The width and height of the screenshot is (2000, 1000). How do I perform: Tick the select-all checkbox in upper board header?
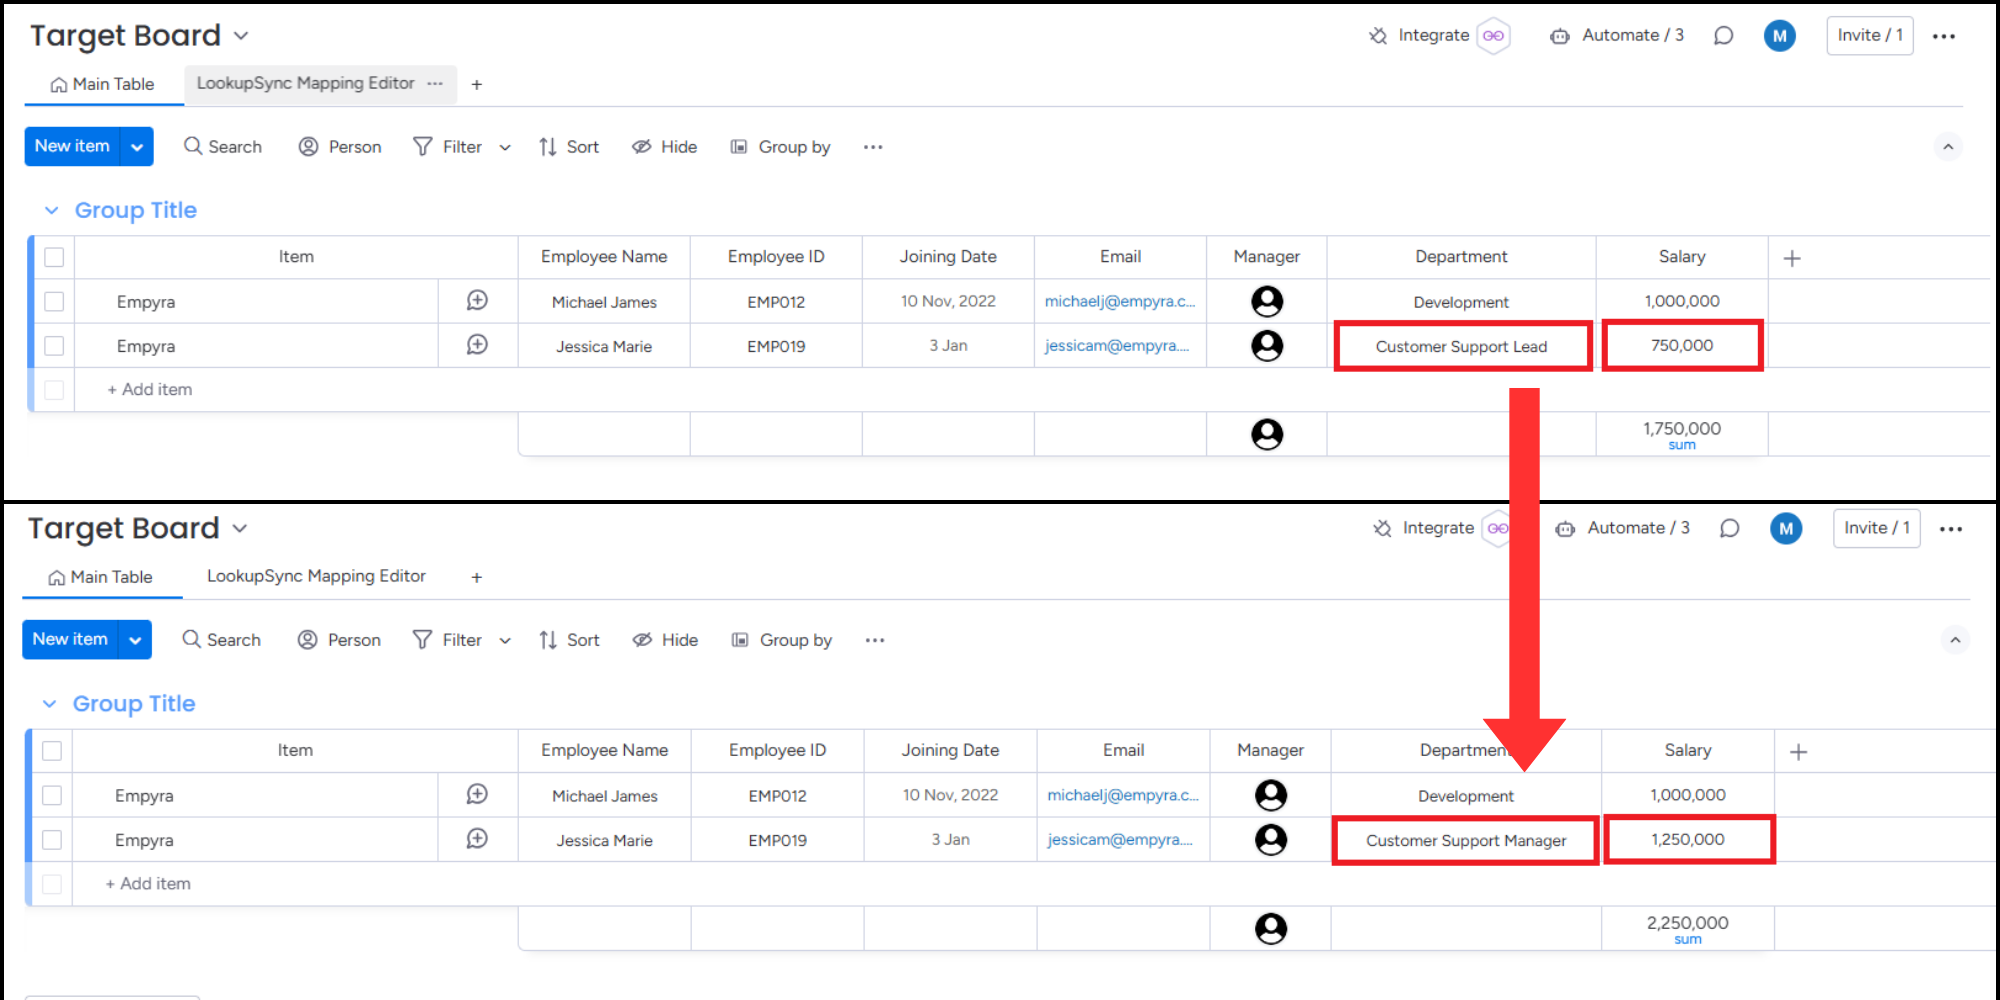tap(54, 257)
